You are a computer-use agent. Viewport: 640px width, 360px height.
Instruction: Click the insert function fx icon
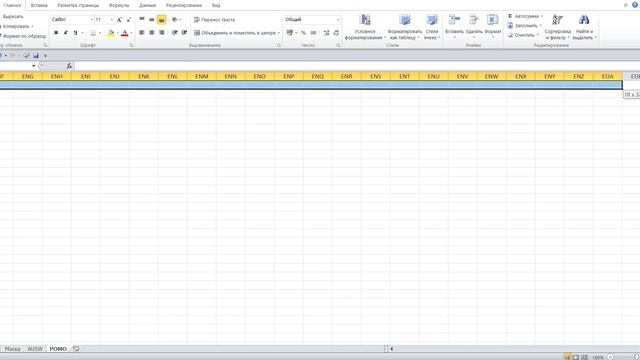pos(69,66)
